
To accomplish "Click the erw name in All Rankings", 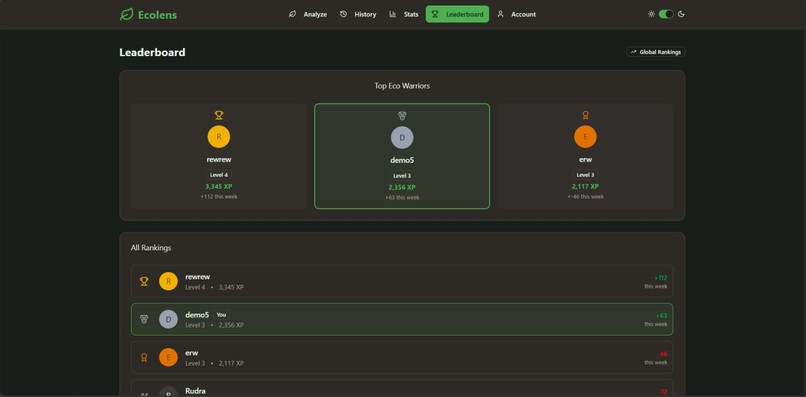I will (x=192, y=353).
